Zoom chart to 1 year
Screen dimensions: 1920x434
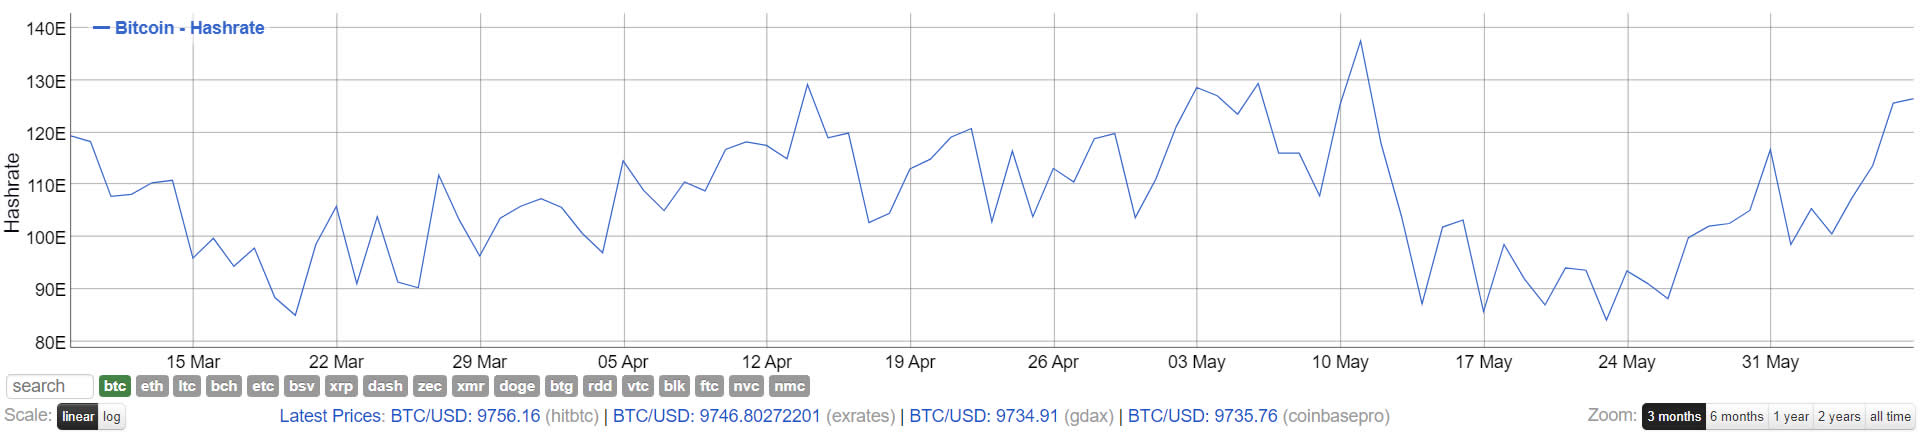pos(1790,417)
